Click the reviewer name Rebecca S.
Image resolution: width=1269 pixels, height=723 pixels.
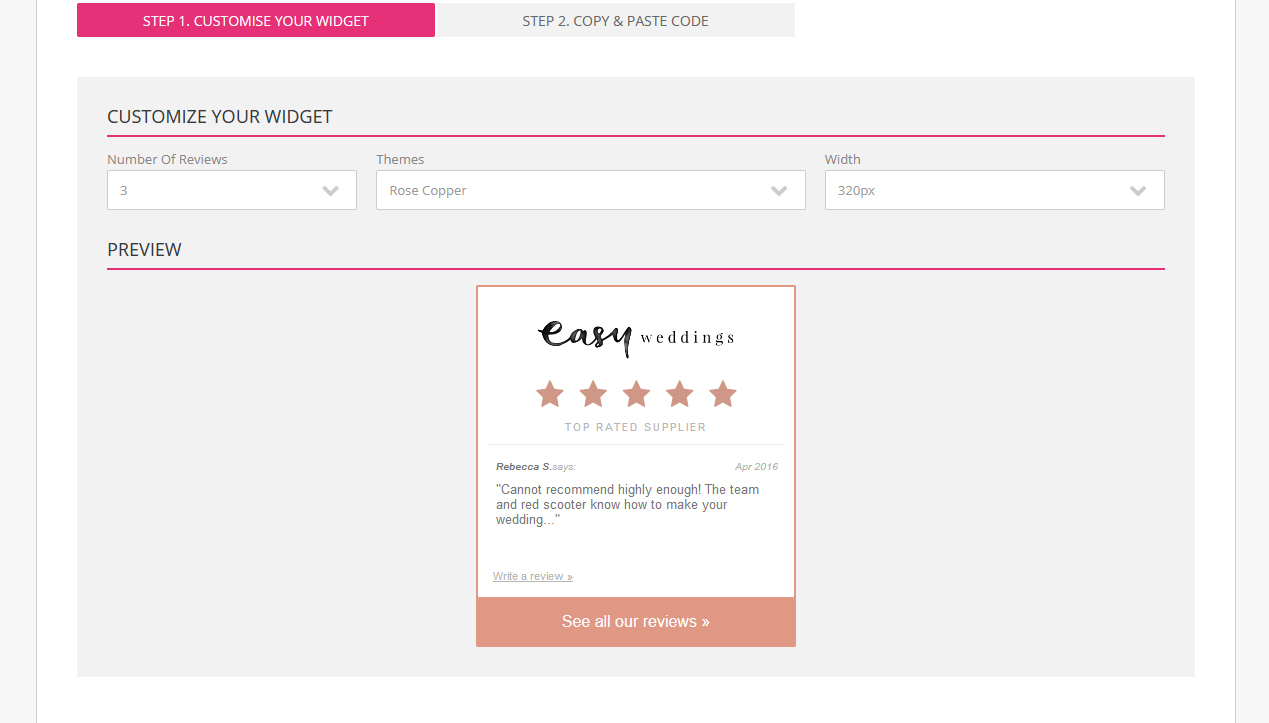pyautogui.click(x=524, y=467)
